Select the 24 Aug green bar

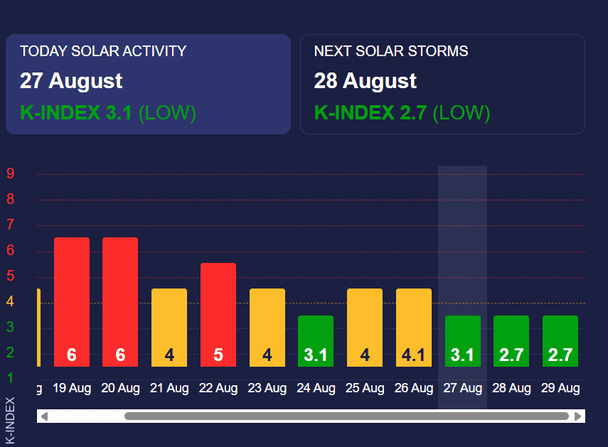(x=316, y=340)
